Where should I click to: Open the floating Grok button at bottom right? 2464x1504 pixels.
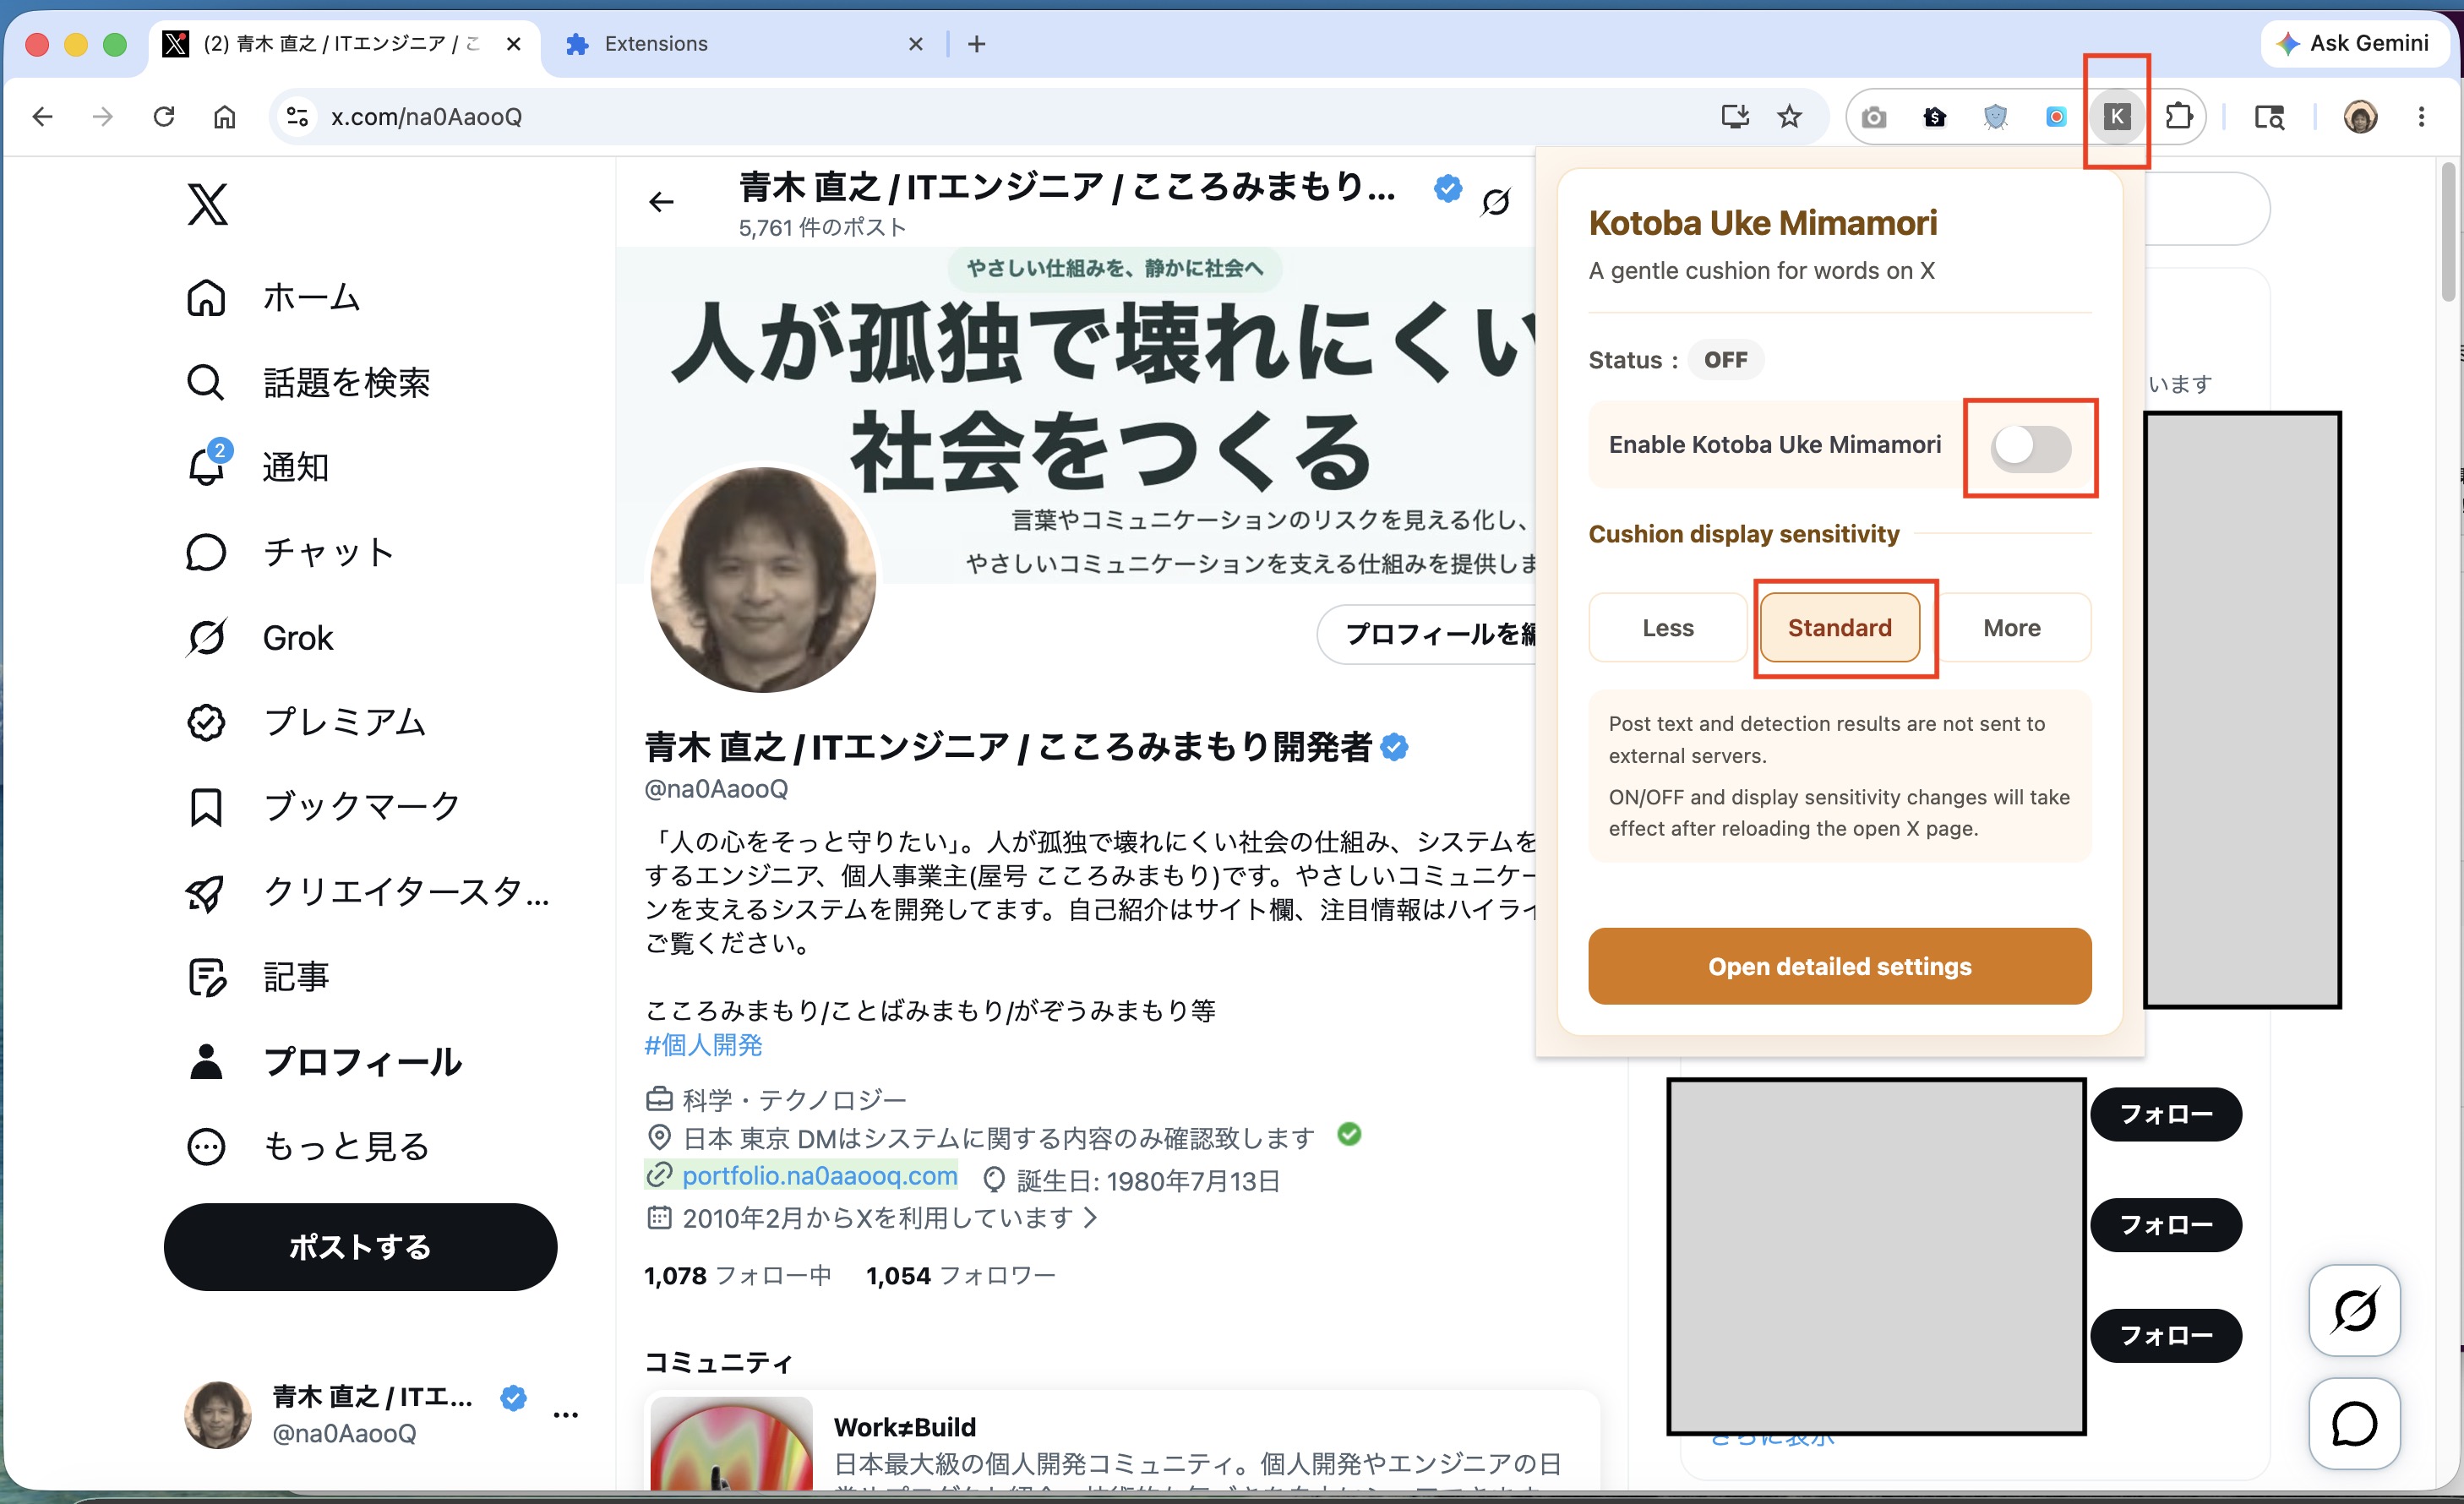pyautogui.click(x=2354, y=1310)
